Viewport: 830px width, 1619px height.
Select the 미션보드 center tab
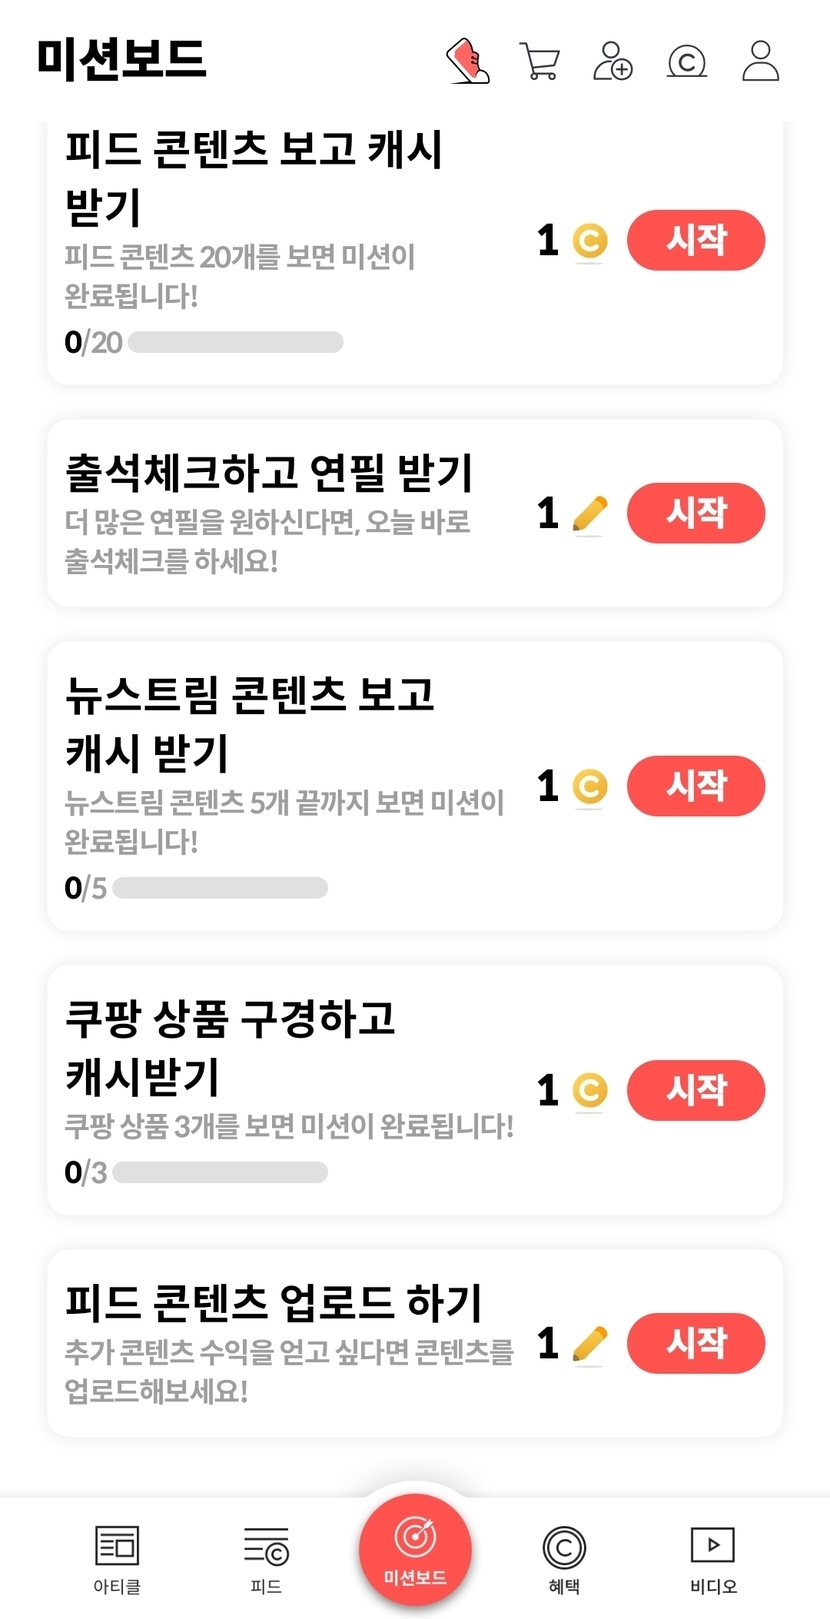[415, 1548]
